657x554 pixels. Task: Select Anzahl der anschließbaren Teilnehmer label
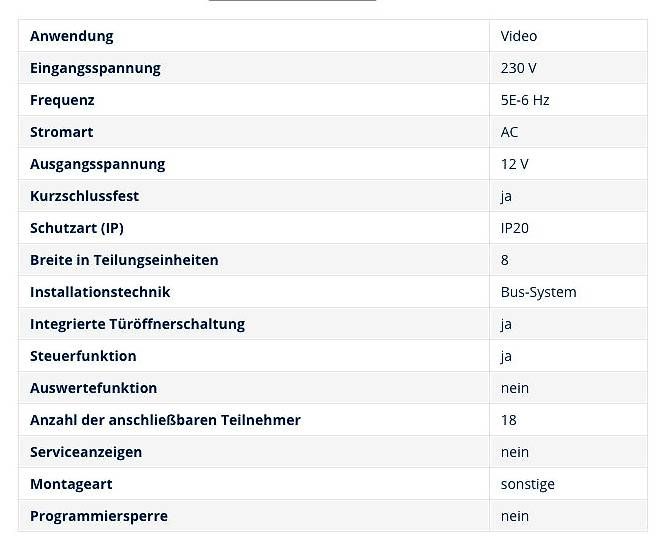[165, 420]
